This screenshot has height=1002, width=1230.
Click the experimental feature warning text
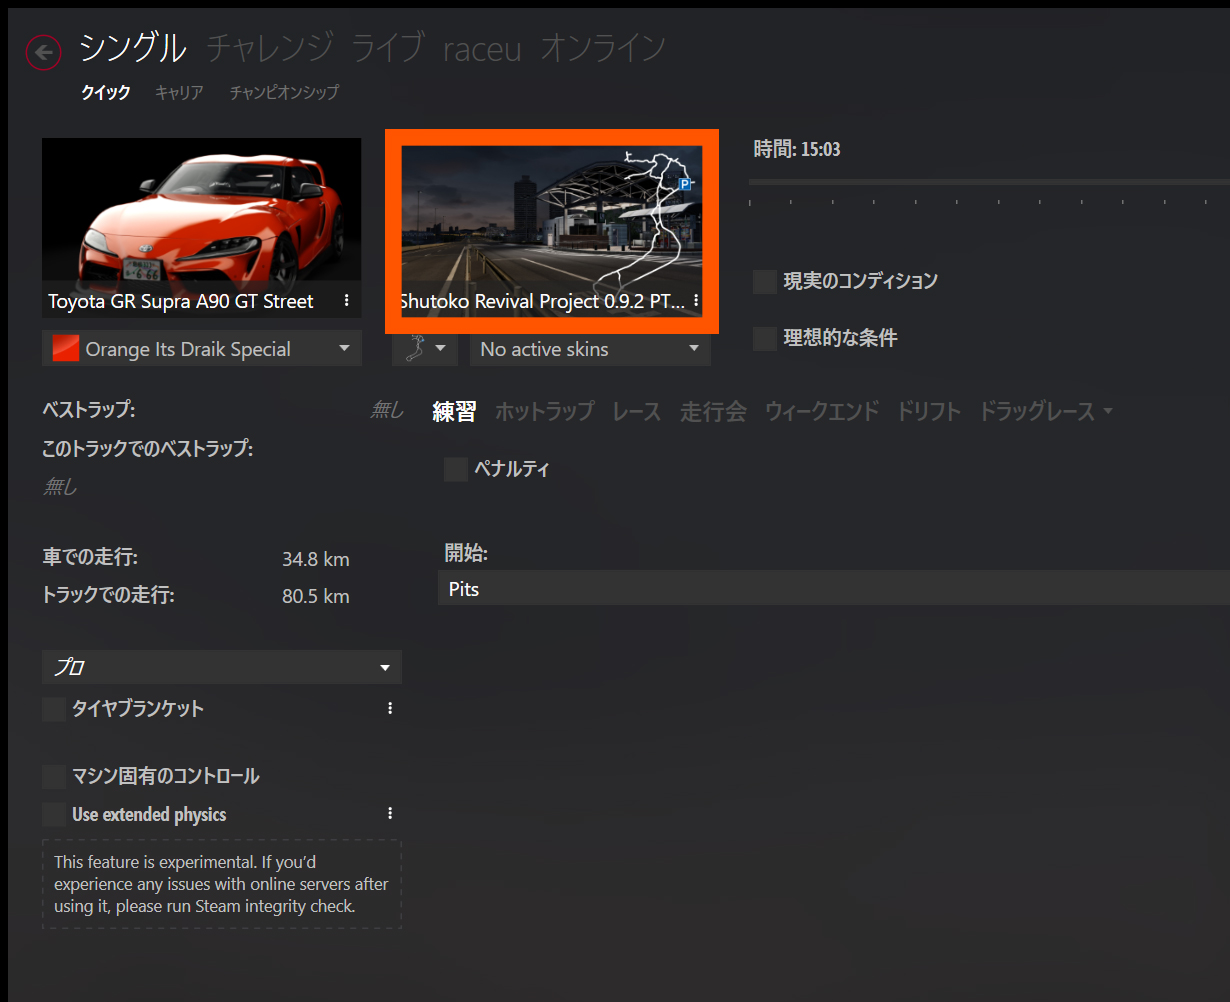tap(221, 884)
